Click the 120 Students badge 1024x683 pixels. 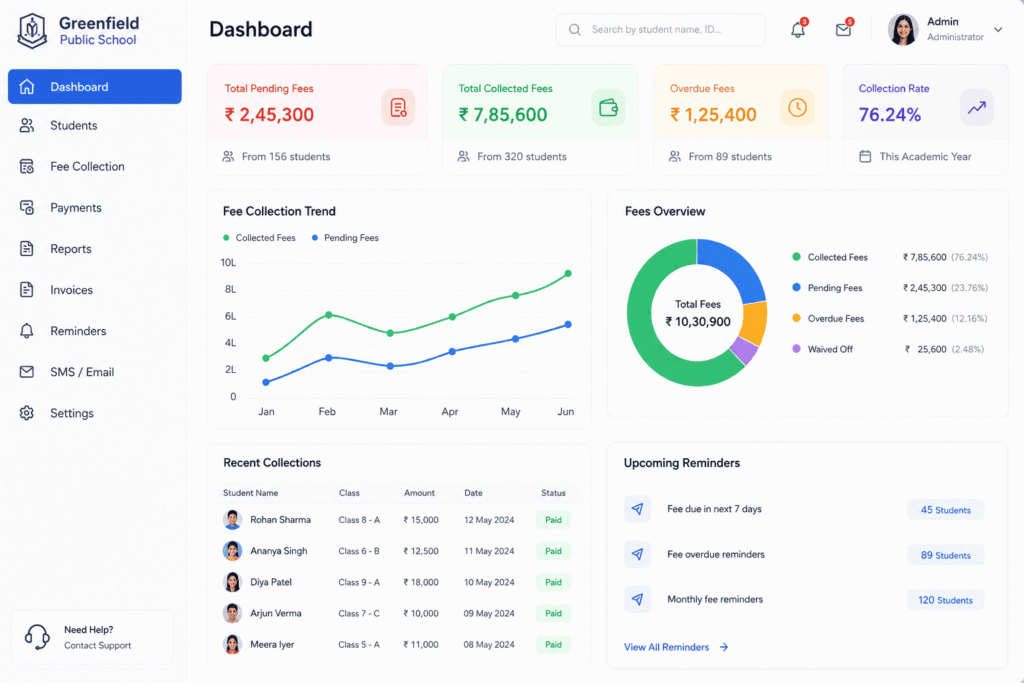point(946,600)
